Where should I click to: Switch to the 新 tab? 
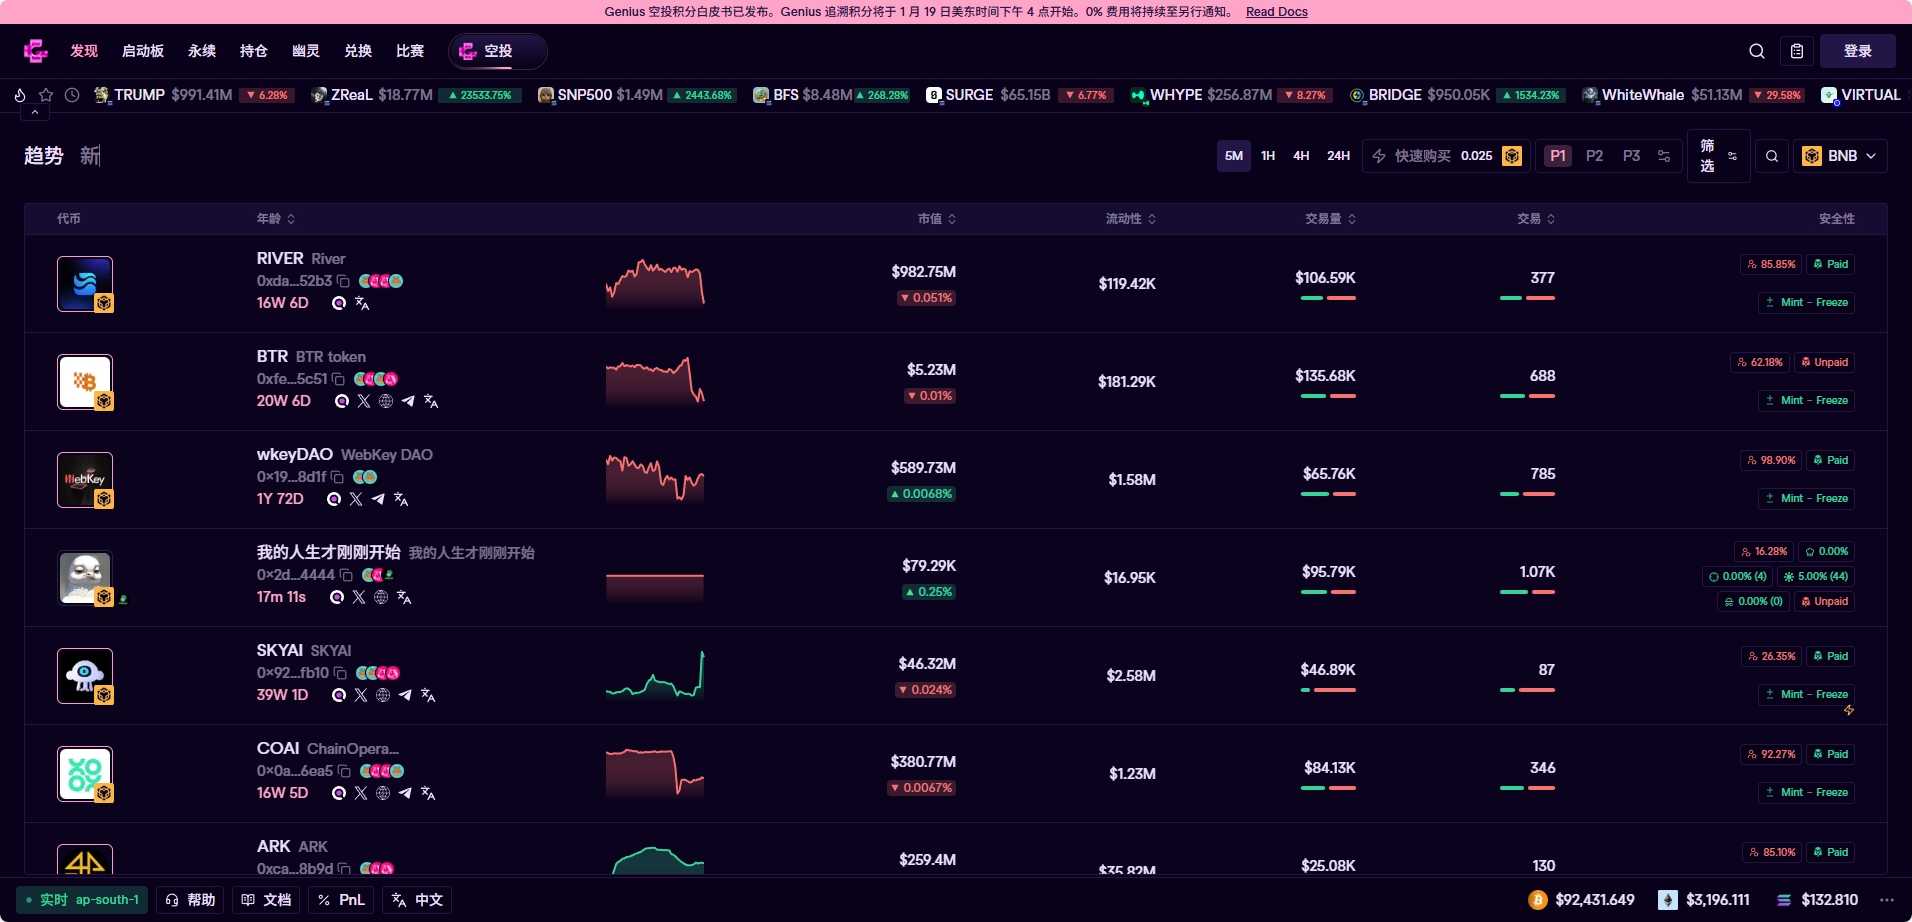tap(90, 156)
